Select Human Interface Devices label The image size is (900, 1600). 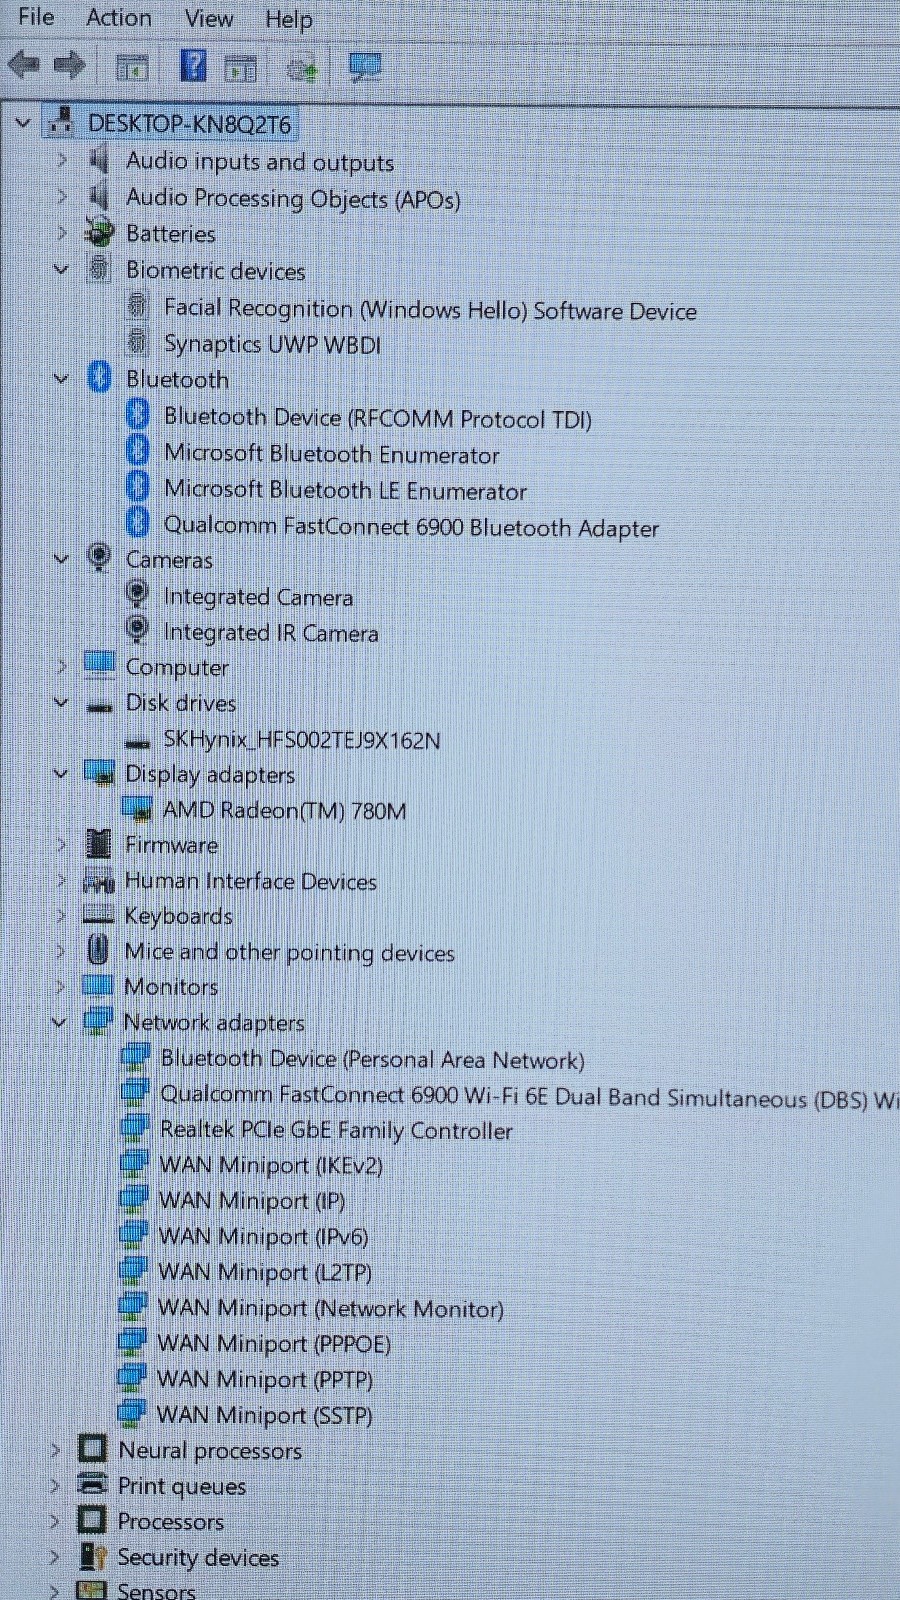pyautogui.click(x=251, y=881)
